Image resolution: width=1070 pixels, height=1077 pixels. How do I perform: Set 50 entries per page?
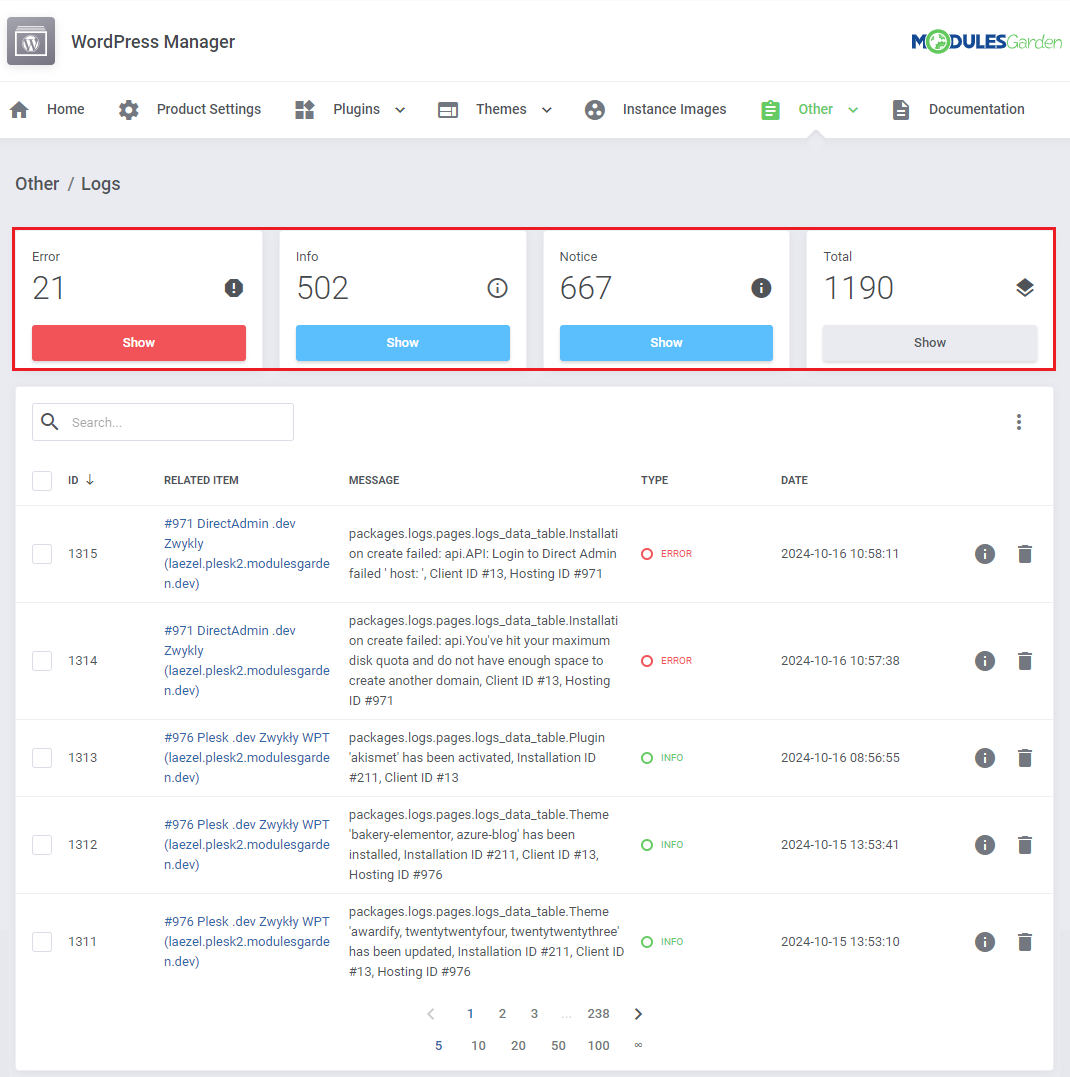click(558, 1045)
